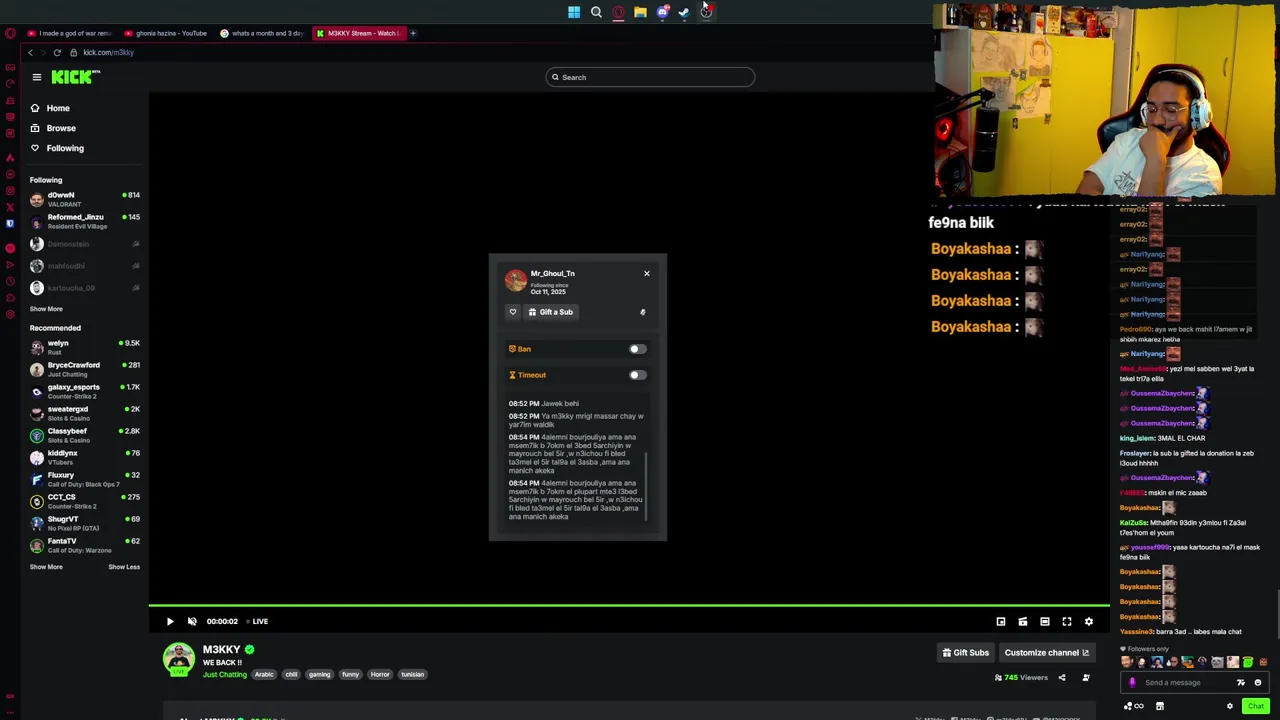Image resolution: width=1280 pixels, height=720 pixels.
Task: Switch to the whats a month Google tab
Action: [262, 33]
